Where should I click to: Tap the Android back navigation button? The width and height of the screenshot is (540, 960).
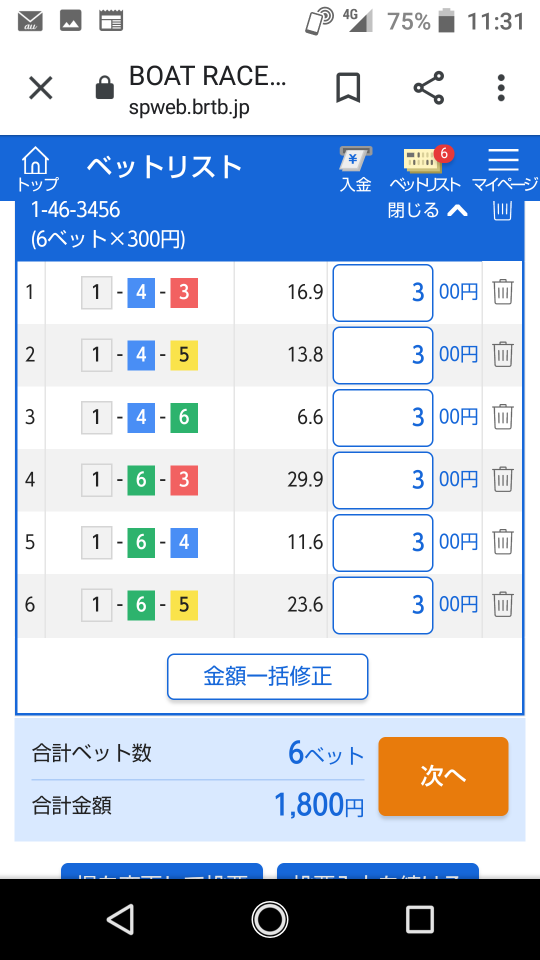point(120,919)
